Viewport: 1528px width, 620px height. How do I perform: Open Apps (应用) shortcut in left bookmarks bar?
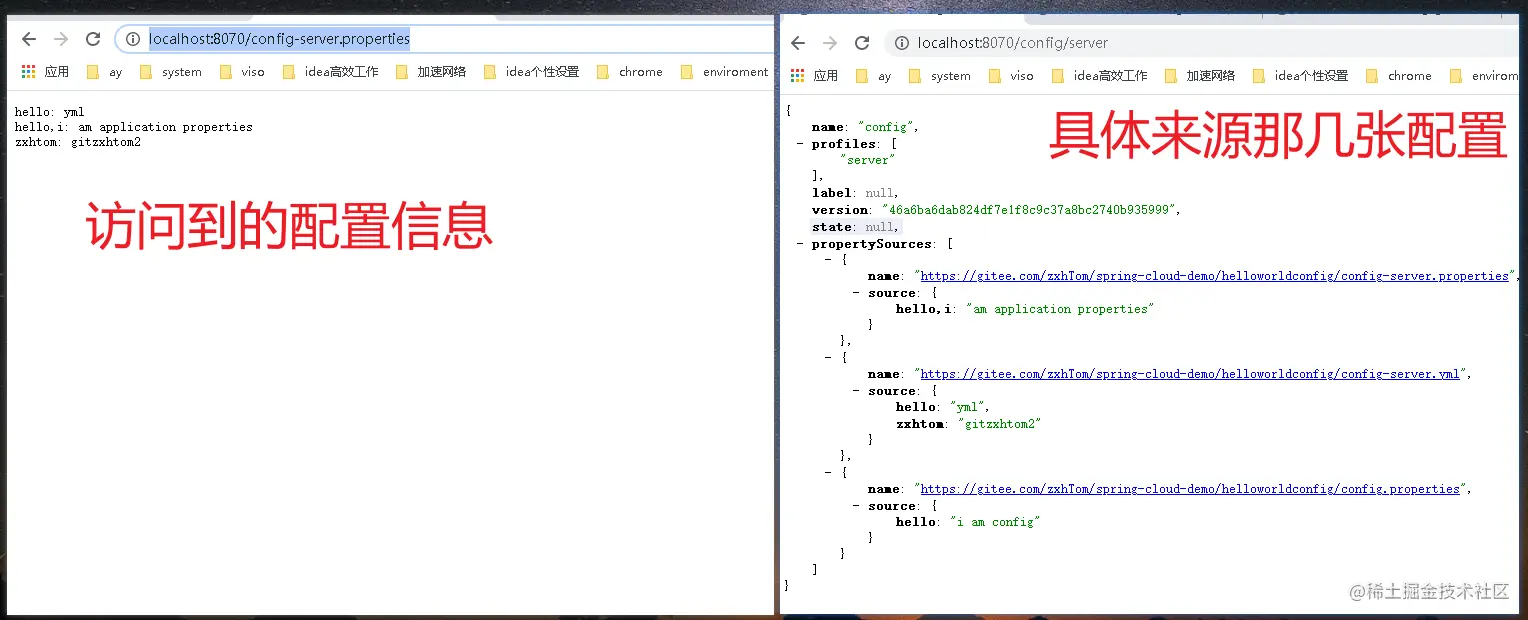tap(46, 72)
